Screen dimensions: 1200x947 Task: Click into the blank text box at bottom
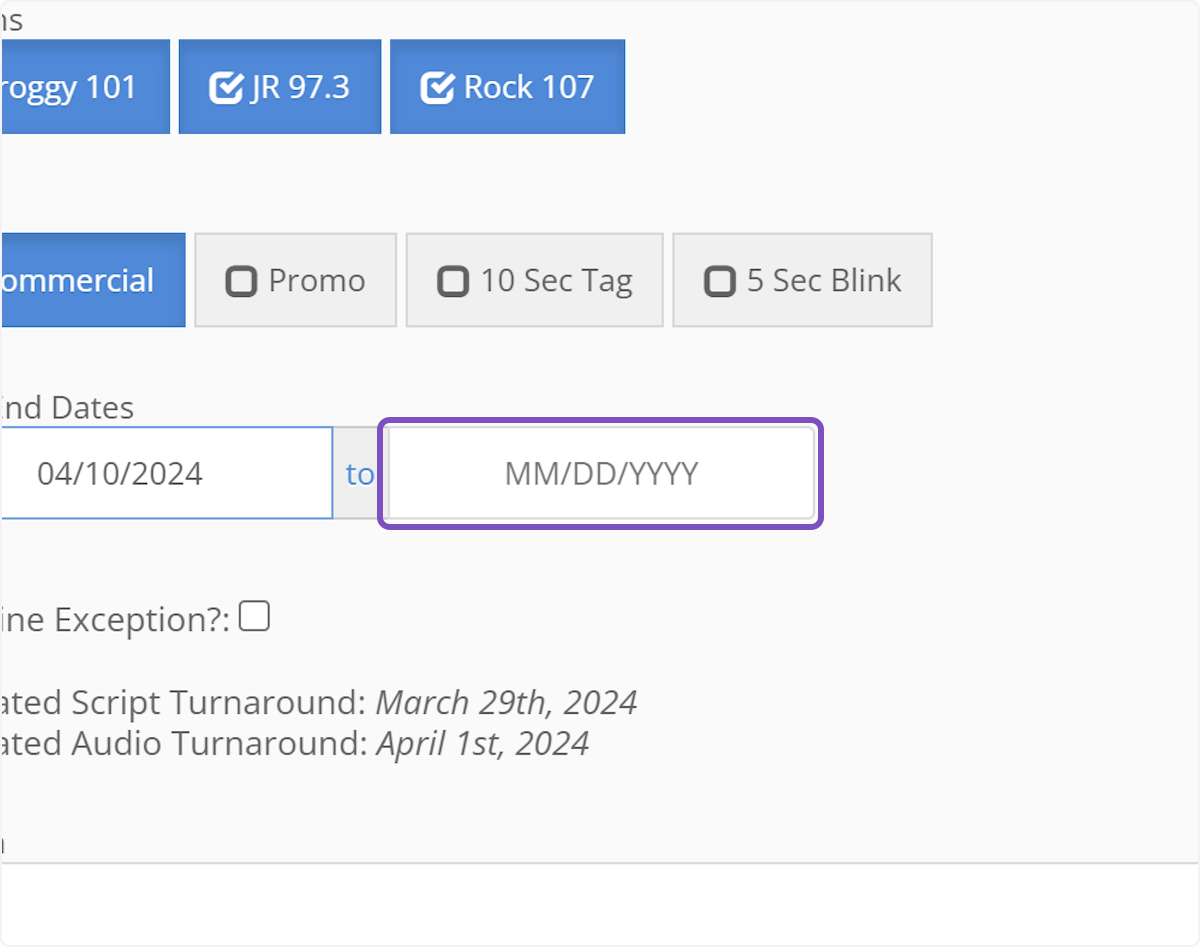600,902
